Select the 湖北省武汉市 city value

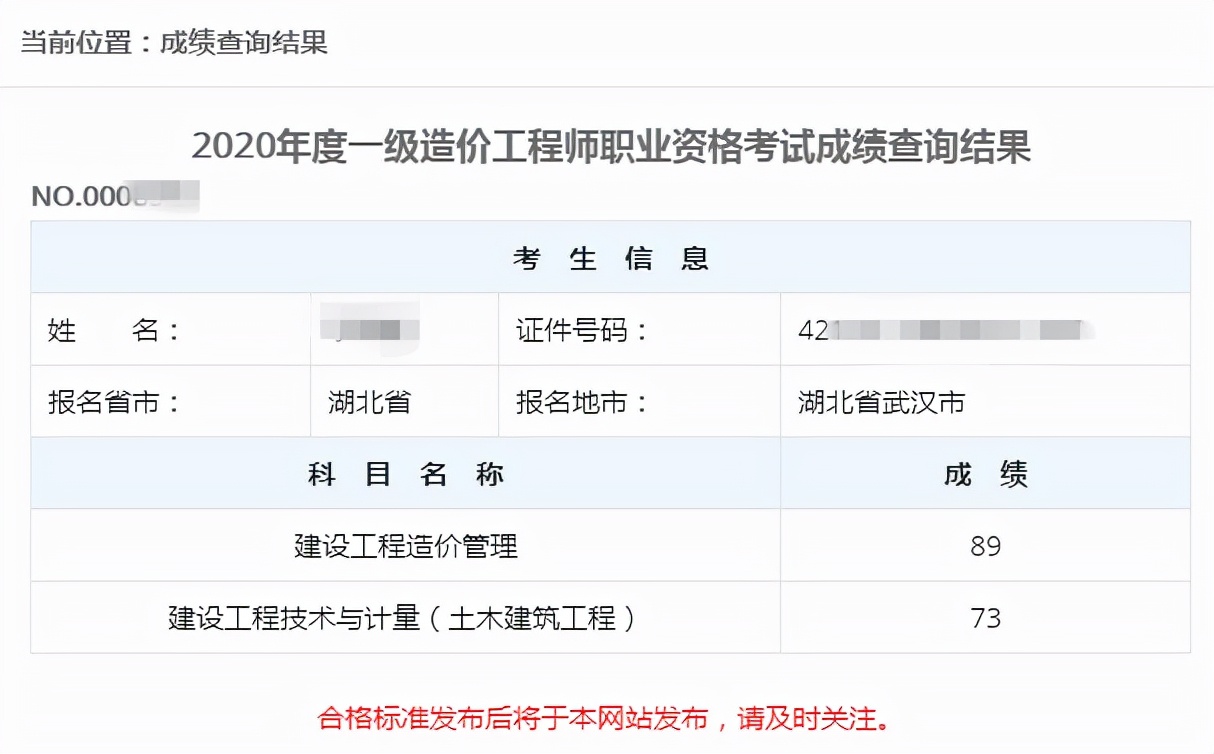click(881, 402)
